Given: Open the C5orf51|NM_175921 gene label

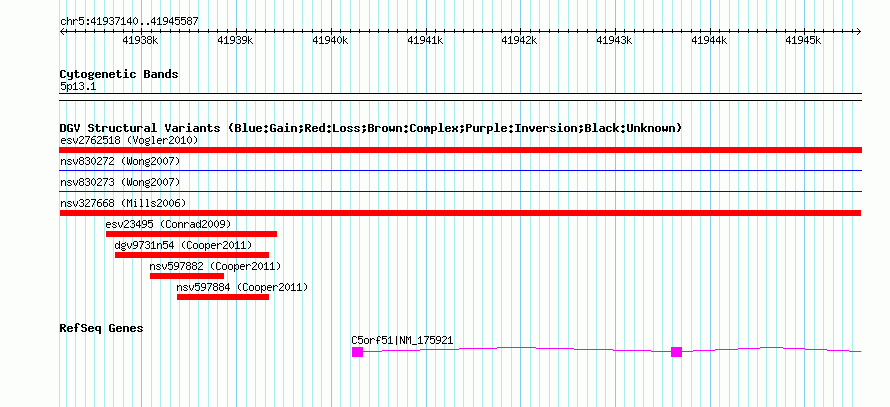Looking at the screenshot, I should tap(402, 341).
